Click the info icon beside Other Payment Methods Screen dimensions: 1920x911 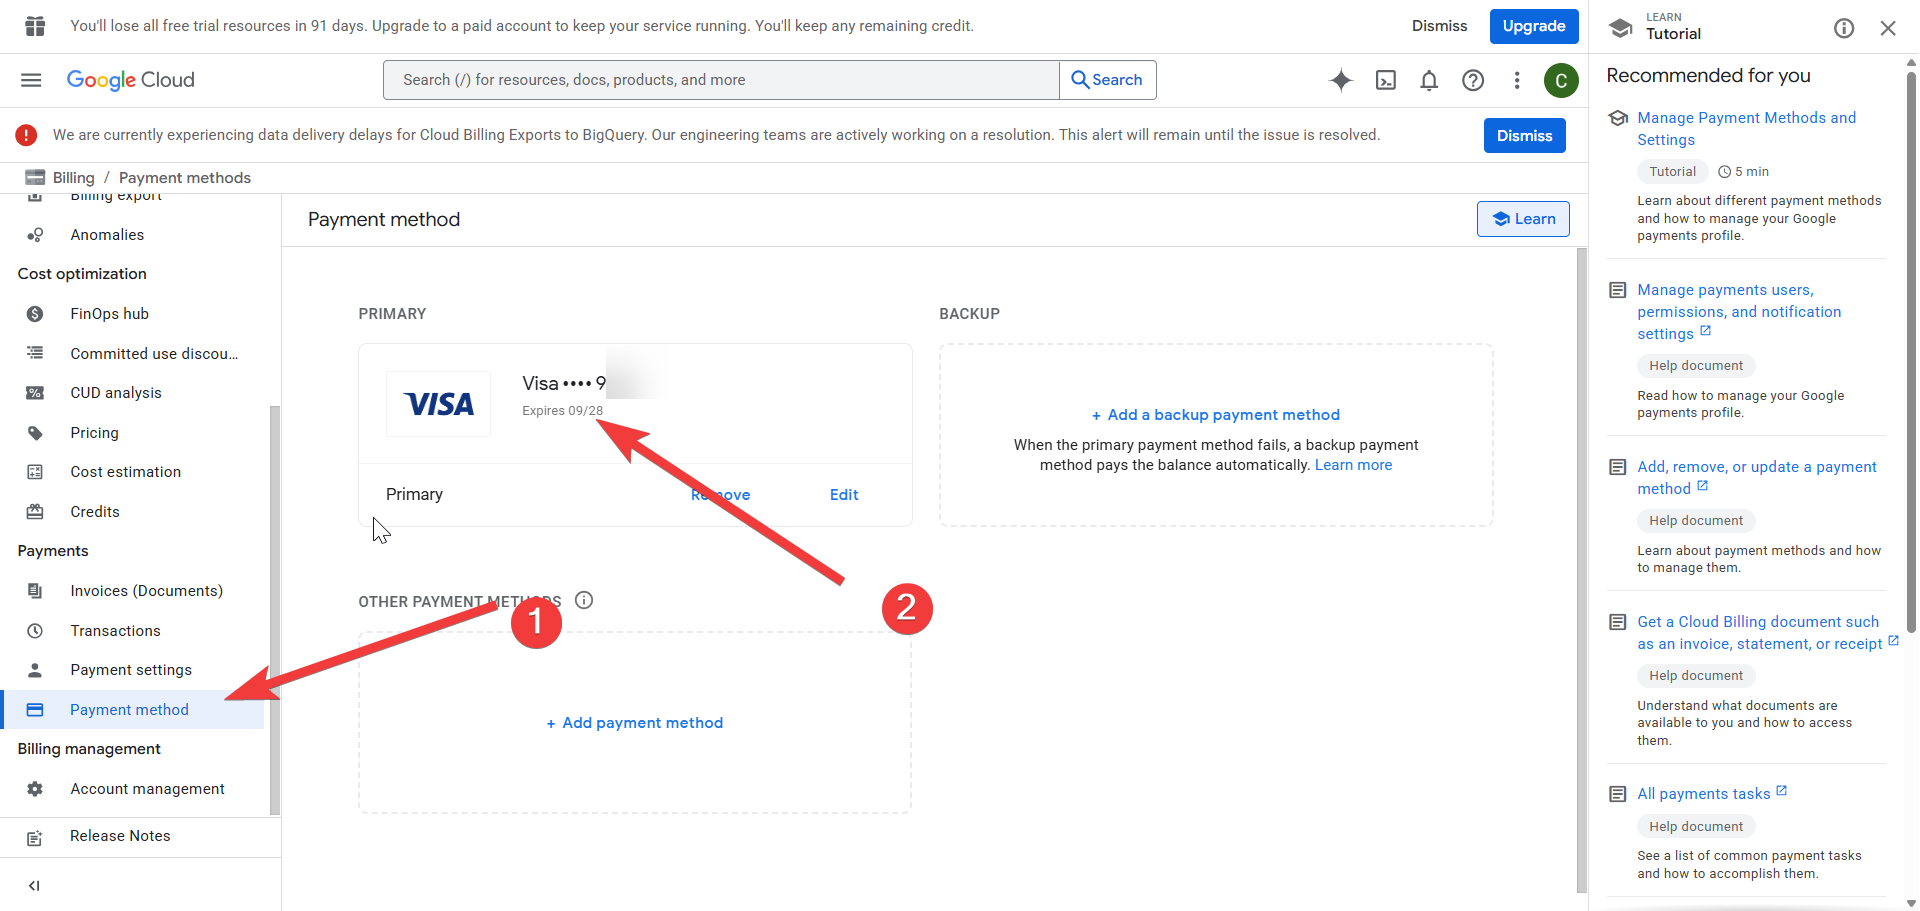pyautogui.click(x=584, y=600)
